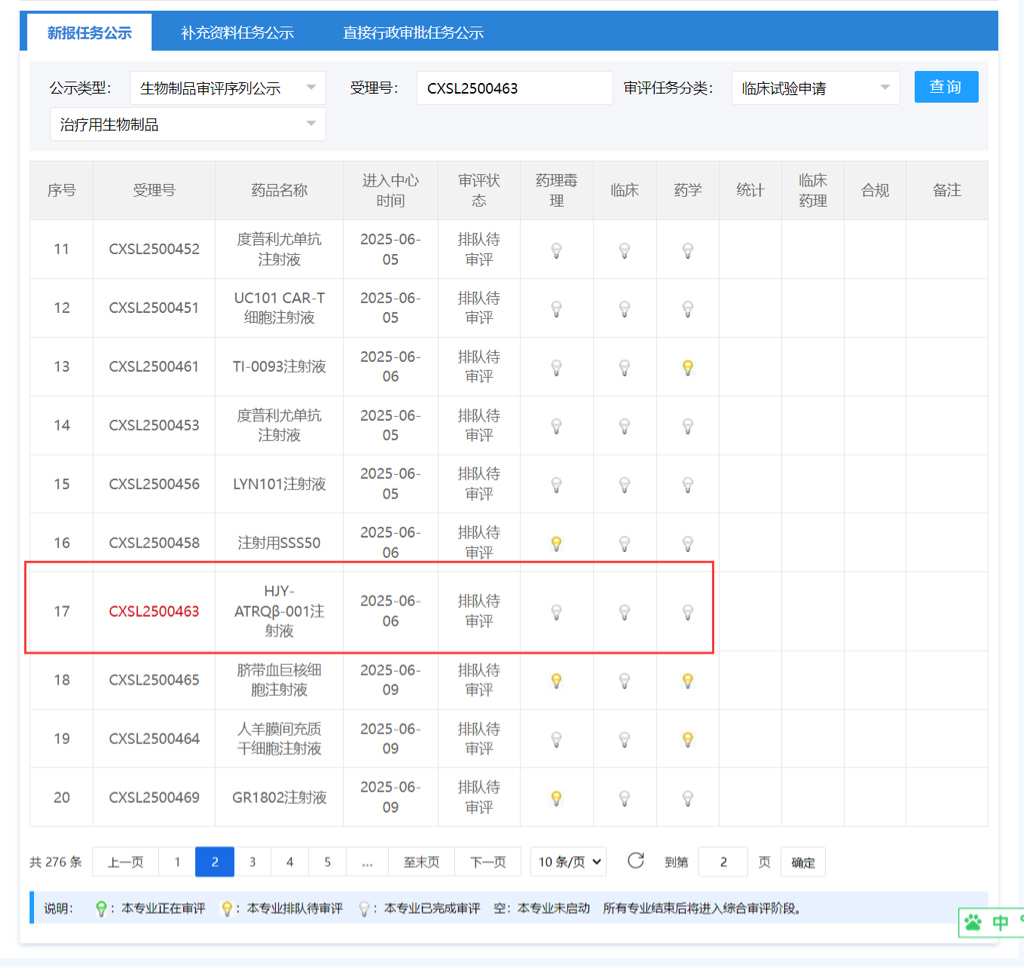1024x968 pixels.
Task: Click pharmacology bulb icon for row CXSL2500452
Action: 556,250
